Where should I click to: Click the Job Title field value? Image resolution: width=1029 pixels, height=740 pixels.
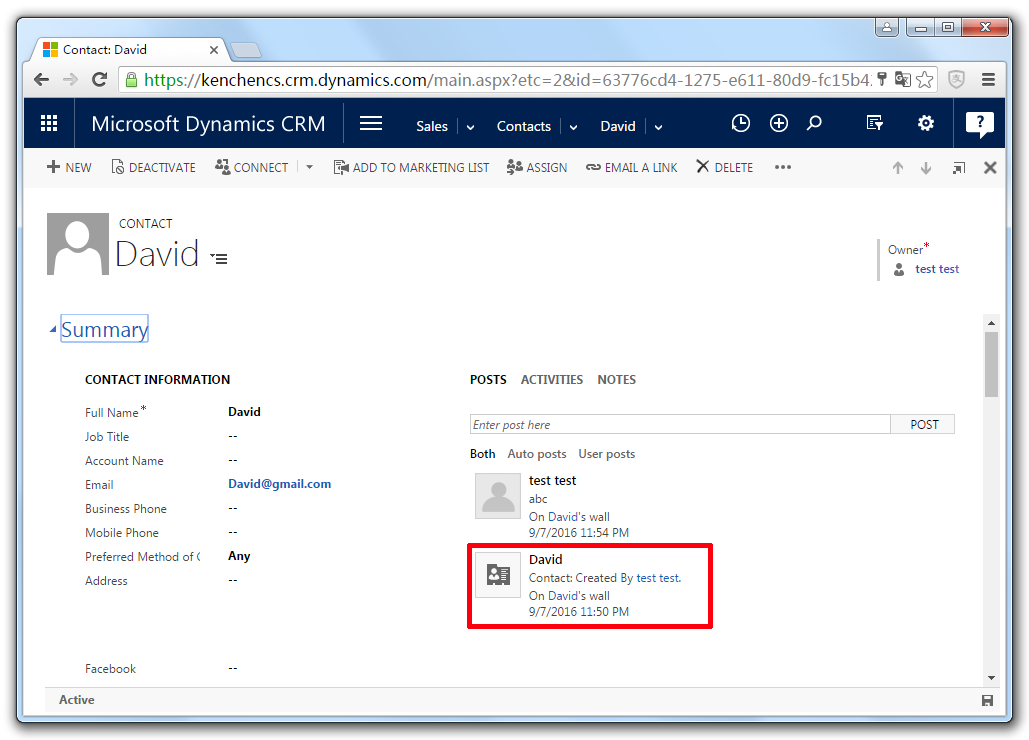click(x=232, y=436)
